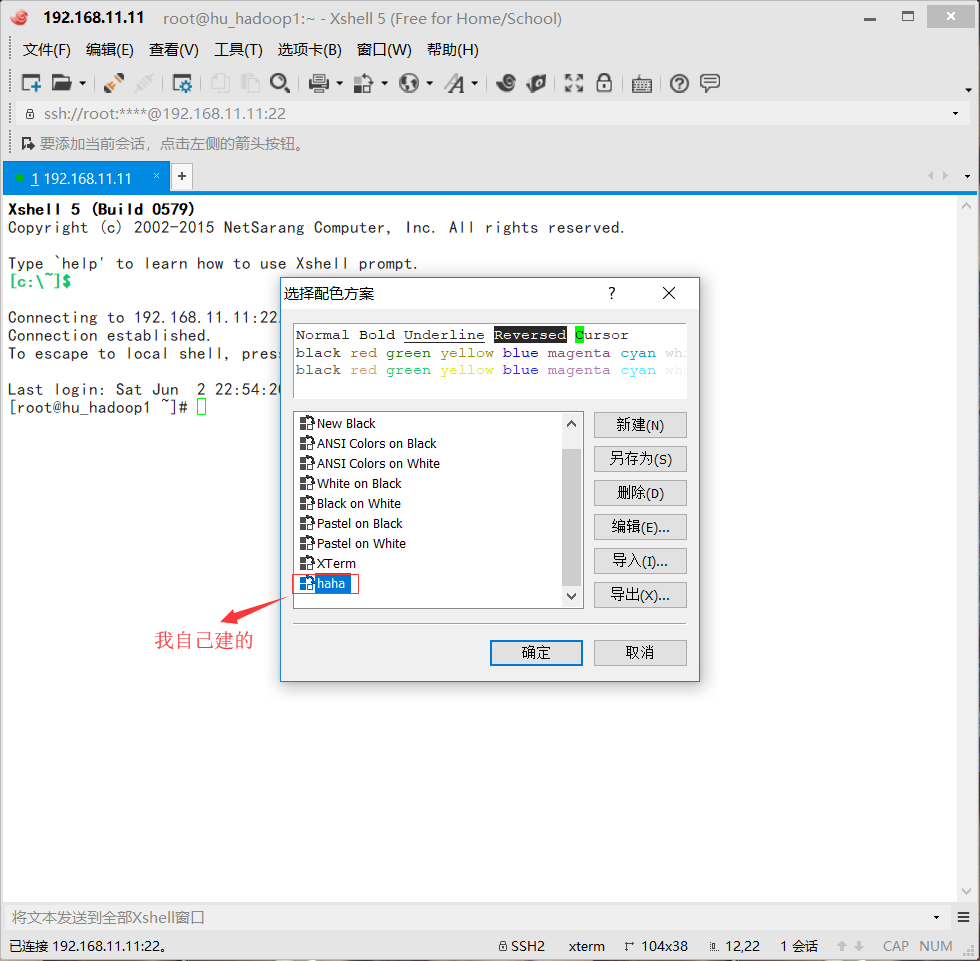This screenshot has height=961, width=980.
Task: Select the haha color scheme
Action: (x=325, y=583)
